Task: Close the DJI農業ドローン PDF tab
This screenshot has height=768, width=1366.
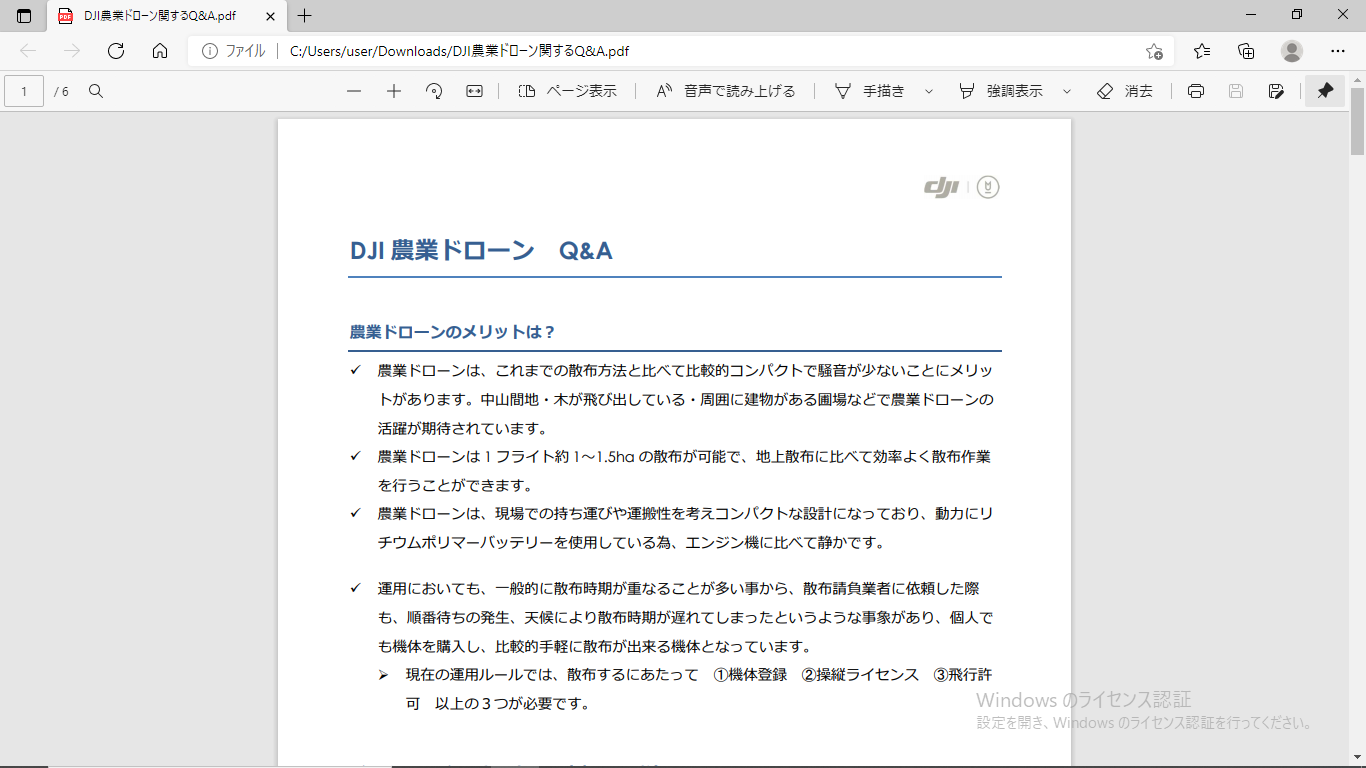Action: pyautogui.click(x=270, y=16)
